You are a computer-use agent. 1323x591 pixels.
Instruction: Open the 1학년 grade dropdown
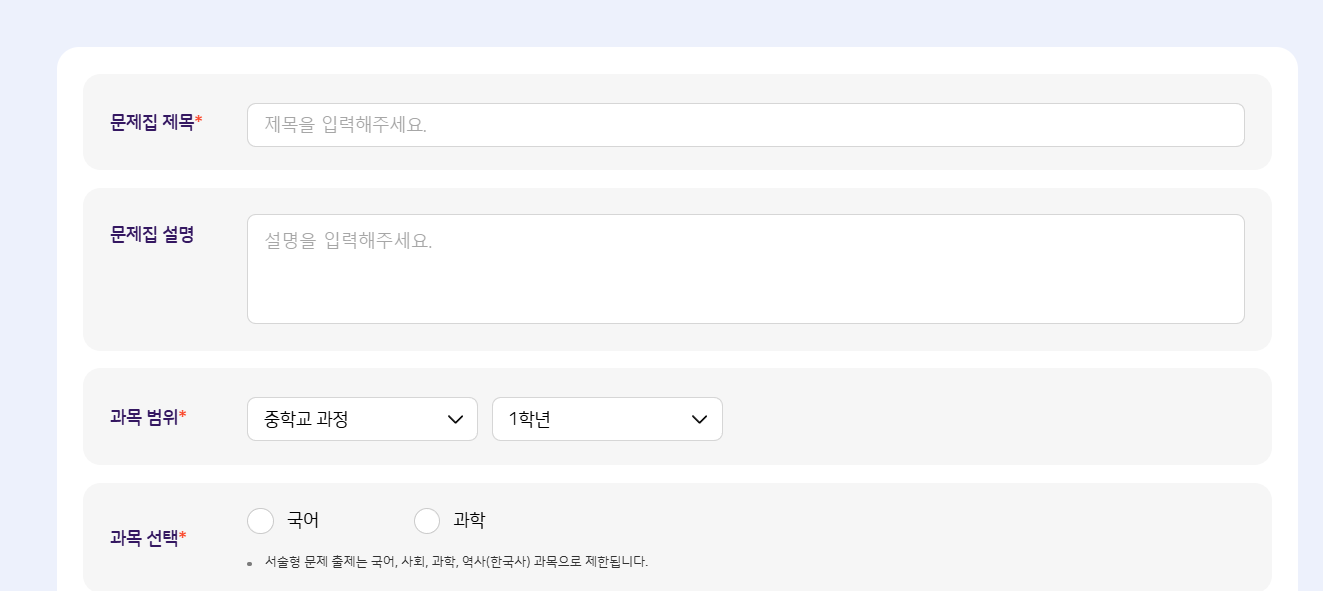(x=607, y=419)
